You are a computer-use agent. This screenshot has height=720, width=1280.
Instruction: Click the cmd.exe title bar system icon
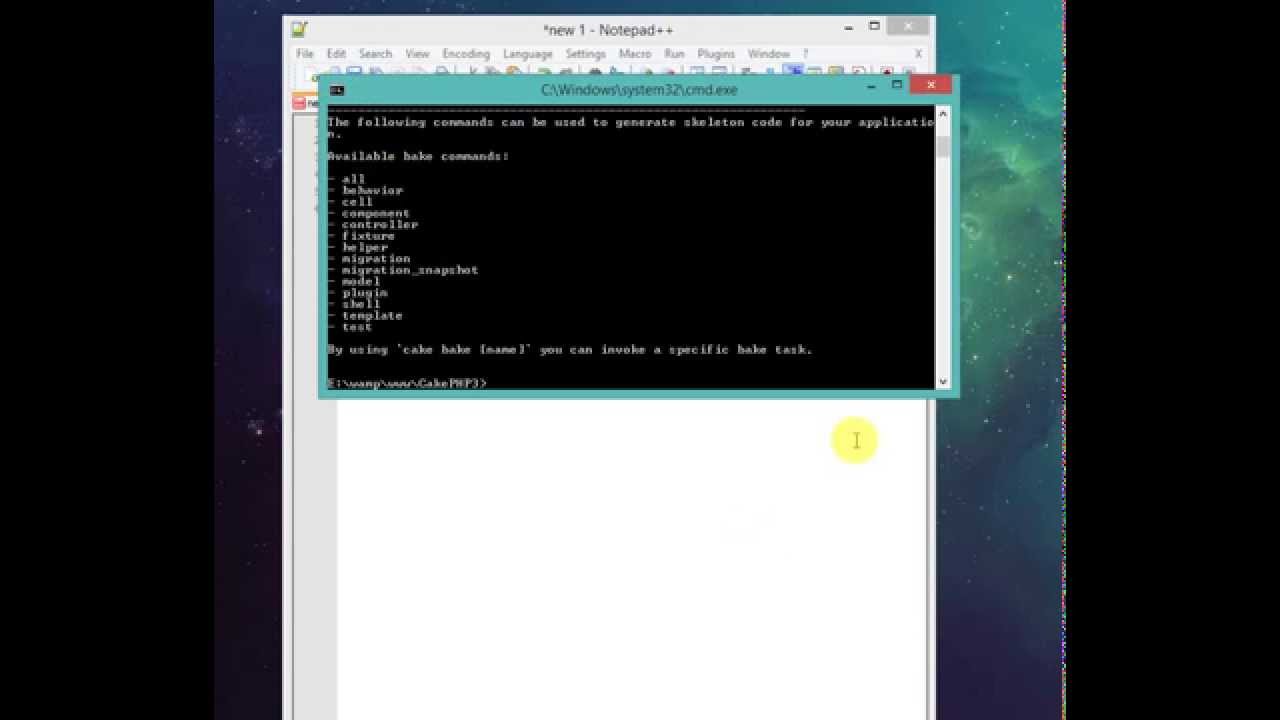[337, 90]
